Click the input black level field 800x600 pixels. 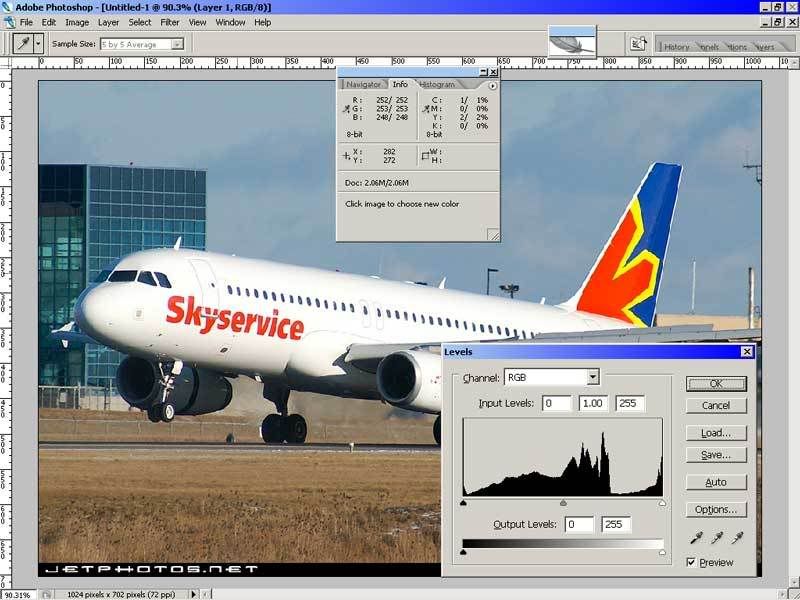pyautogui.click(x=556, y=403)
